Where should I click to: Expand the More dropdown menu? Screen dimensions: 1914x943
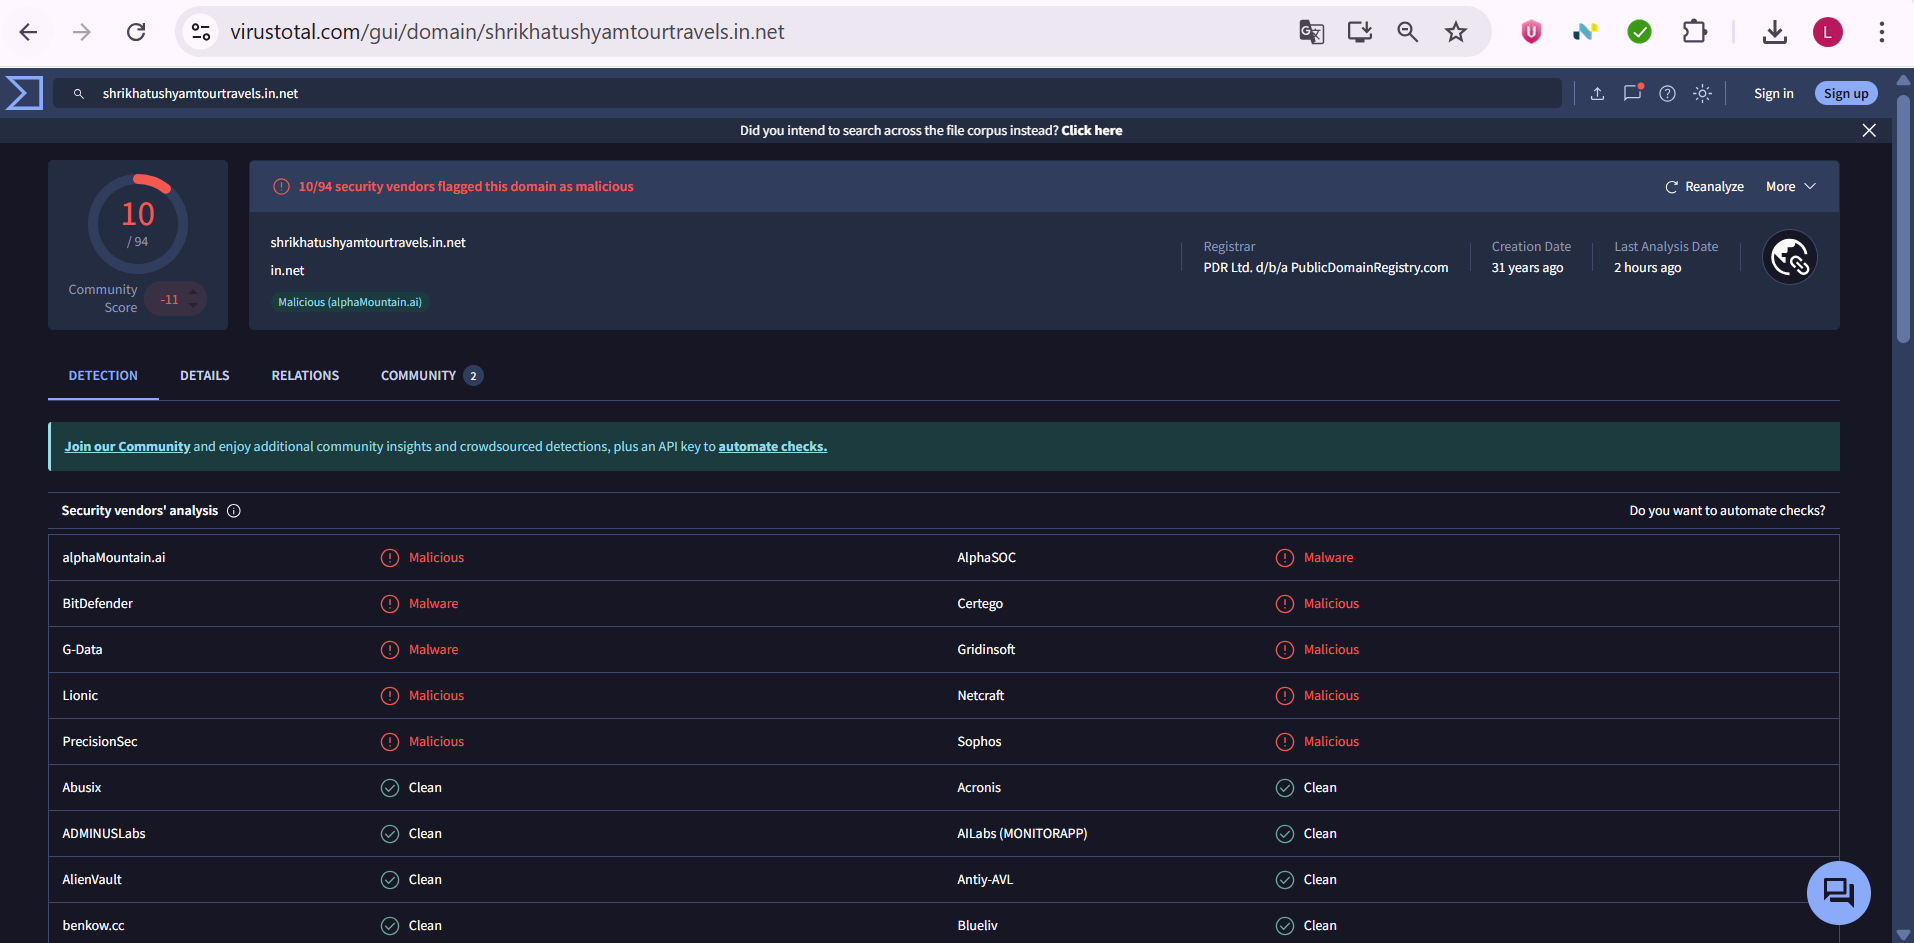[x=1790, y=187]
